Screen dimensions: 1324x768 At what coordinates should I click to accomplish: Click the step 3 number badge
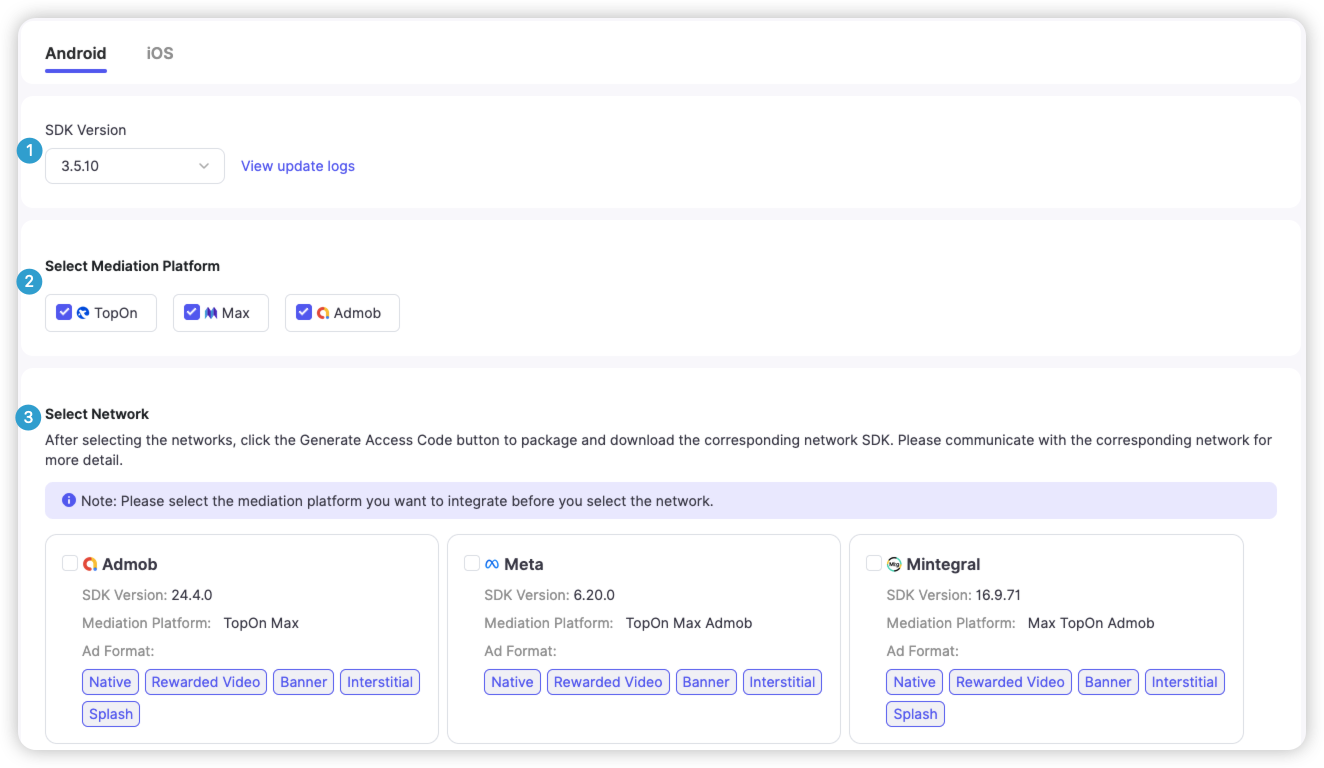[x=29, y=417]
